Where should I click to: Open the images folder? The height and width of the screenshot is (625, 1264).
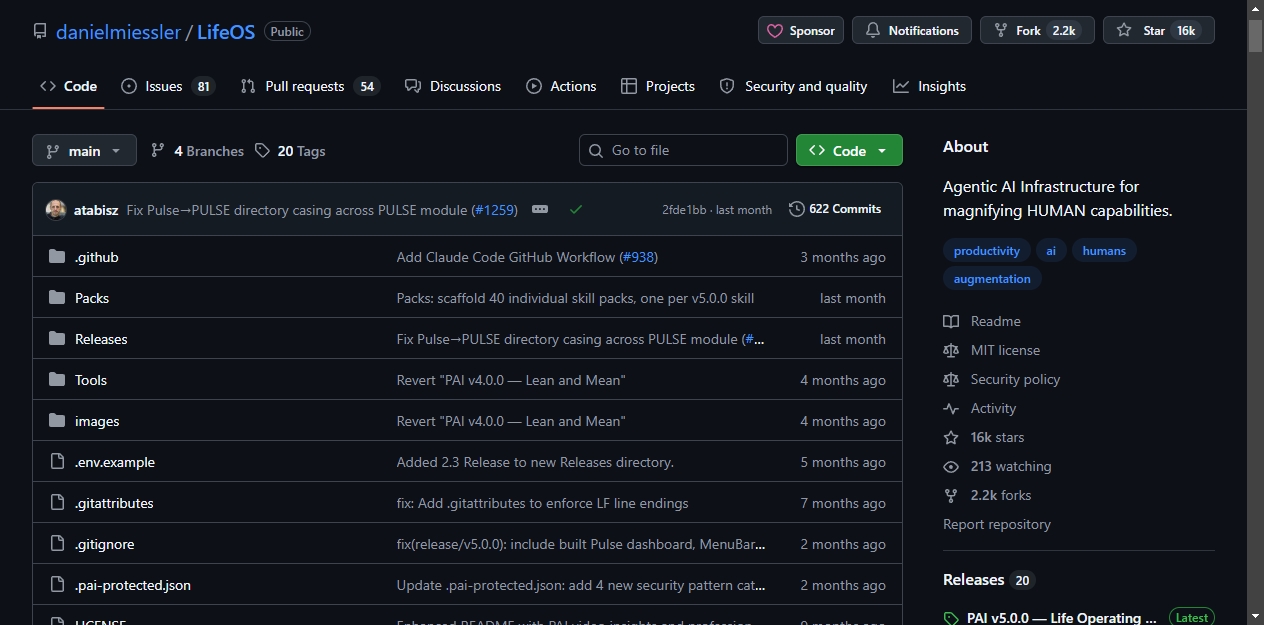click(97, 421)
